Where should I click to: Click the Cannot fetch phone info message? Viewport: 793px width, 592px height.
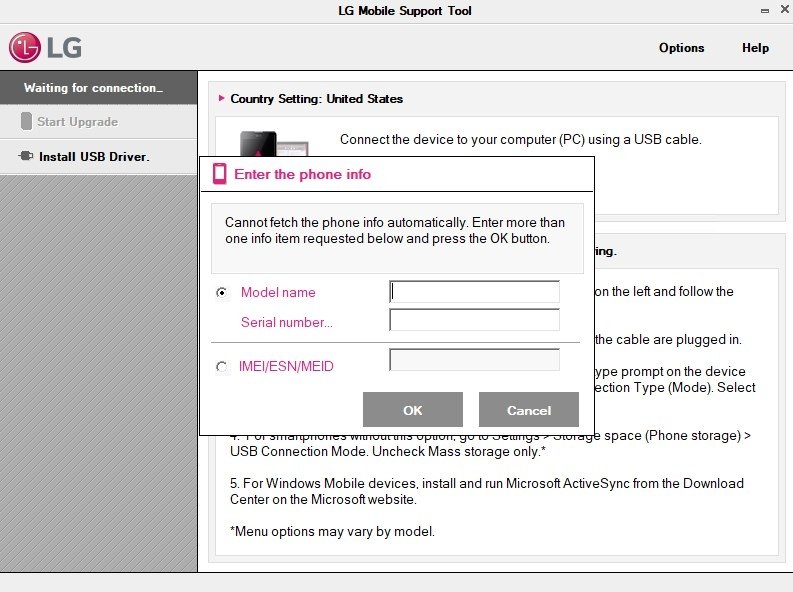click(x=395, y=231)
